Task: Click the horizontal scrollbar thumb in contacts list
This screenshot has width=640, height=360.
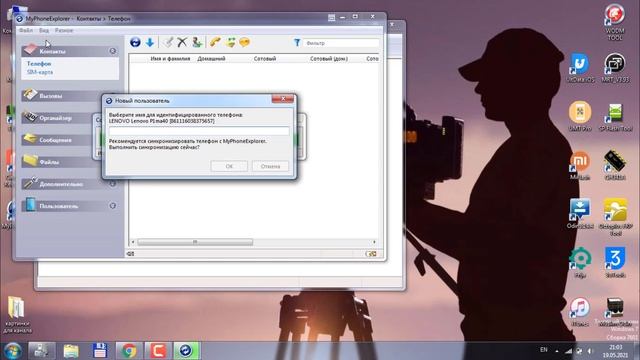Action: 195,242
